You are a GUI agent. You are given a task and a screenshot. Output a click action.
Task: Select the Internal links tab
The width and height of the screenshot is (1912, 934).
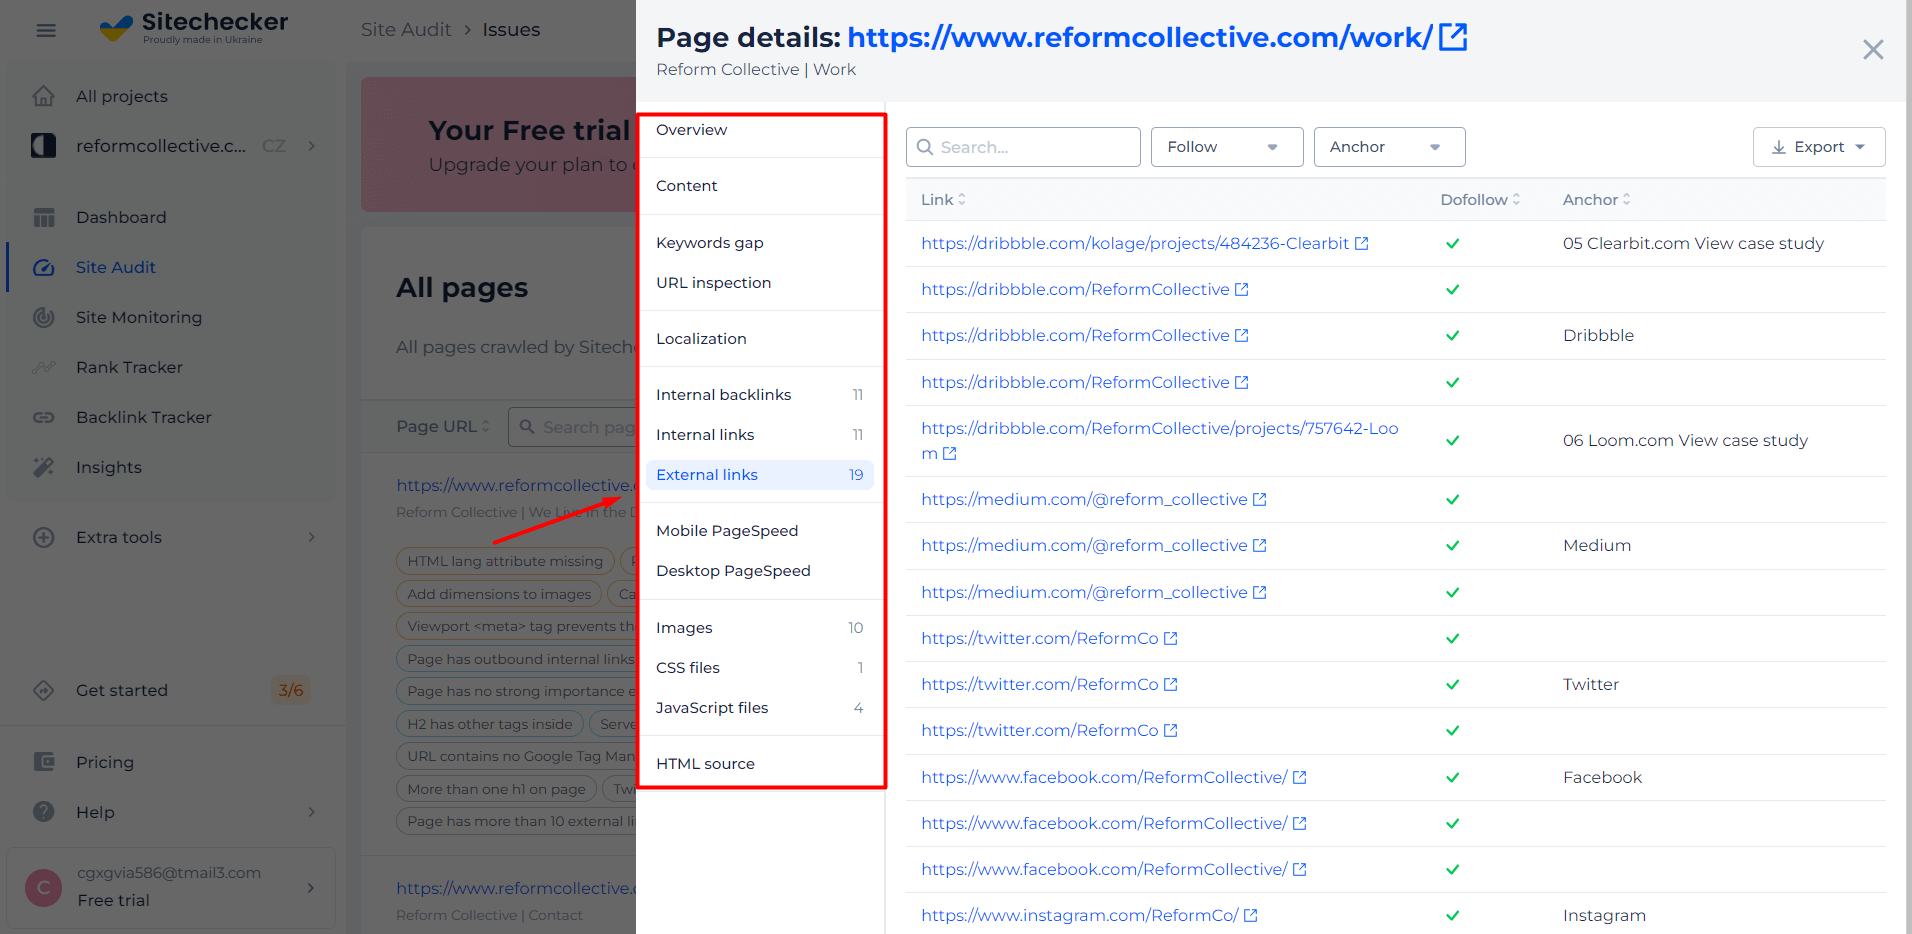[x=760, y=435]
